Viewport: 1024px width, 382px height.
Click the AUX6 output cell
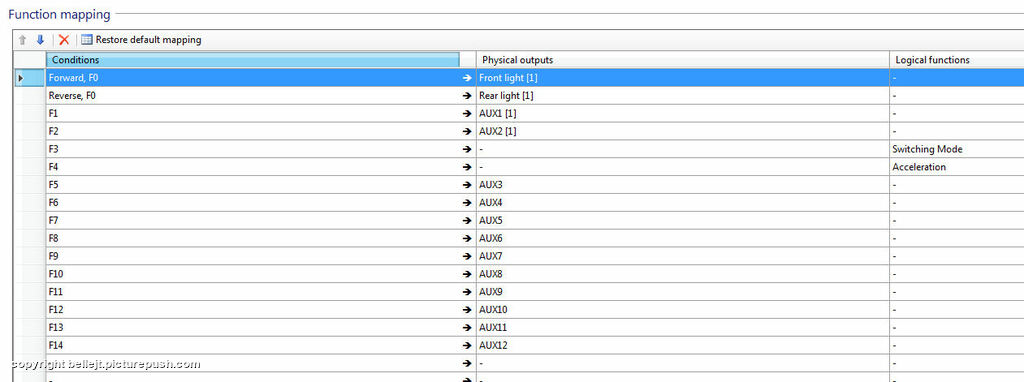[683, 238]
